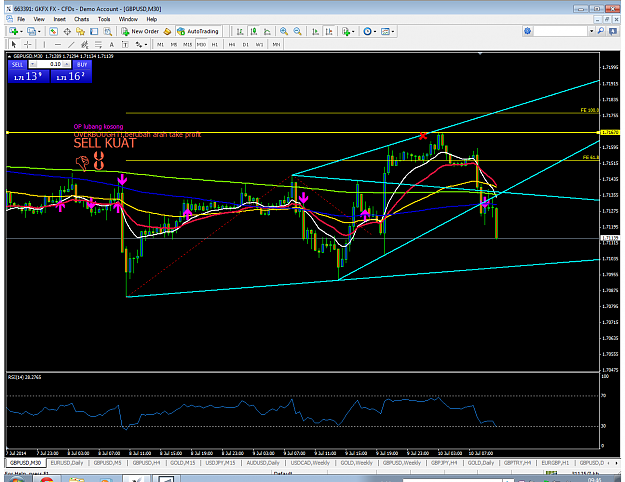625x482 pixels.
Task: Select the cursor arrow tool
Action: coord(14,44)
